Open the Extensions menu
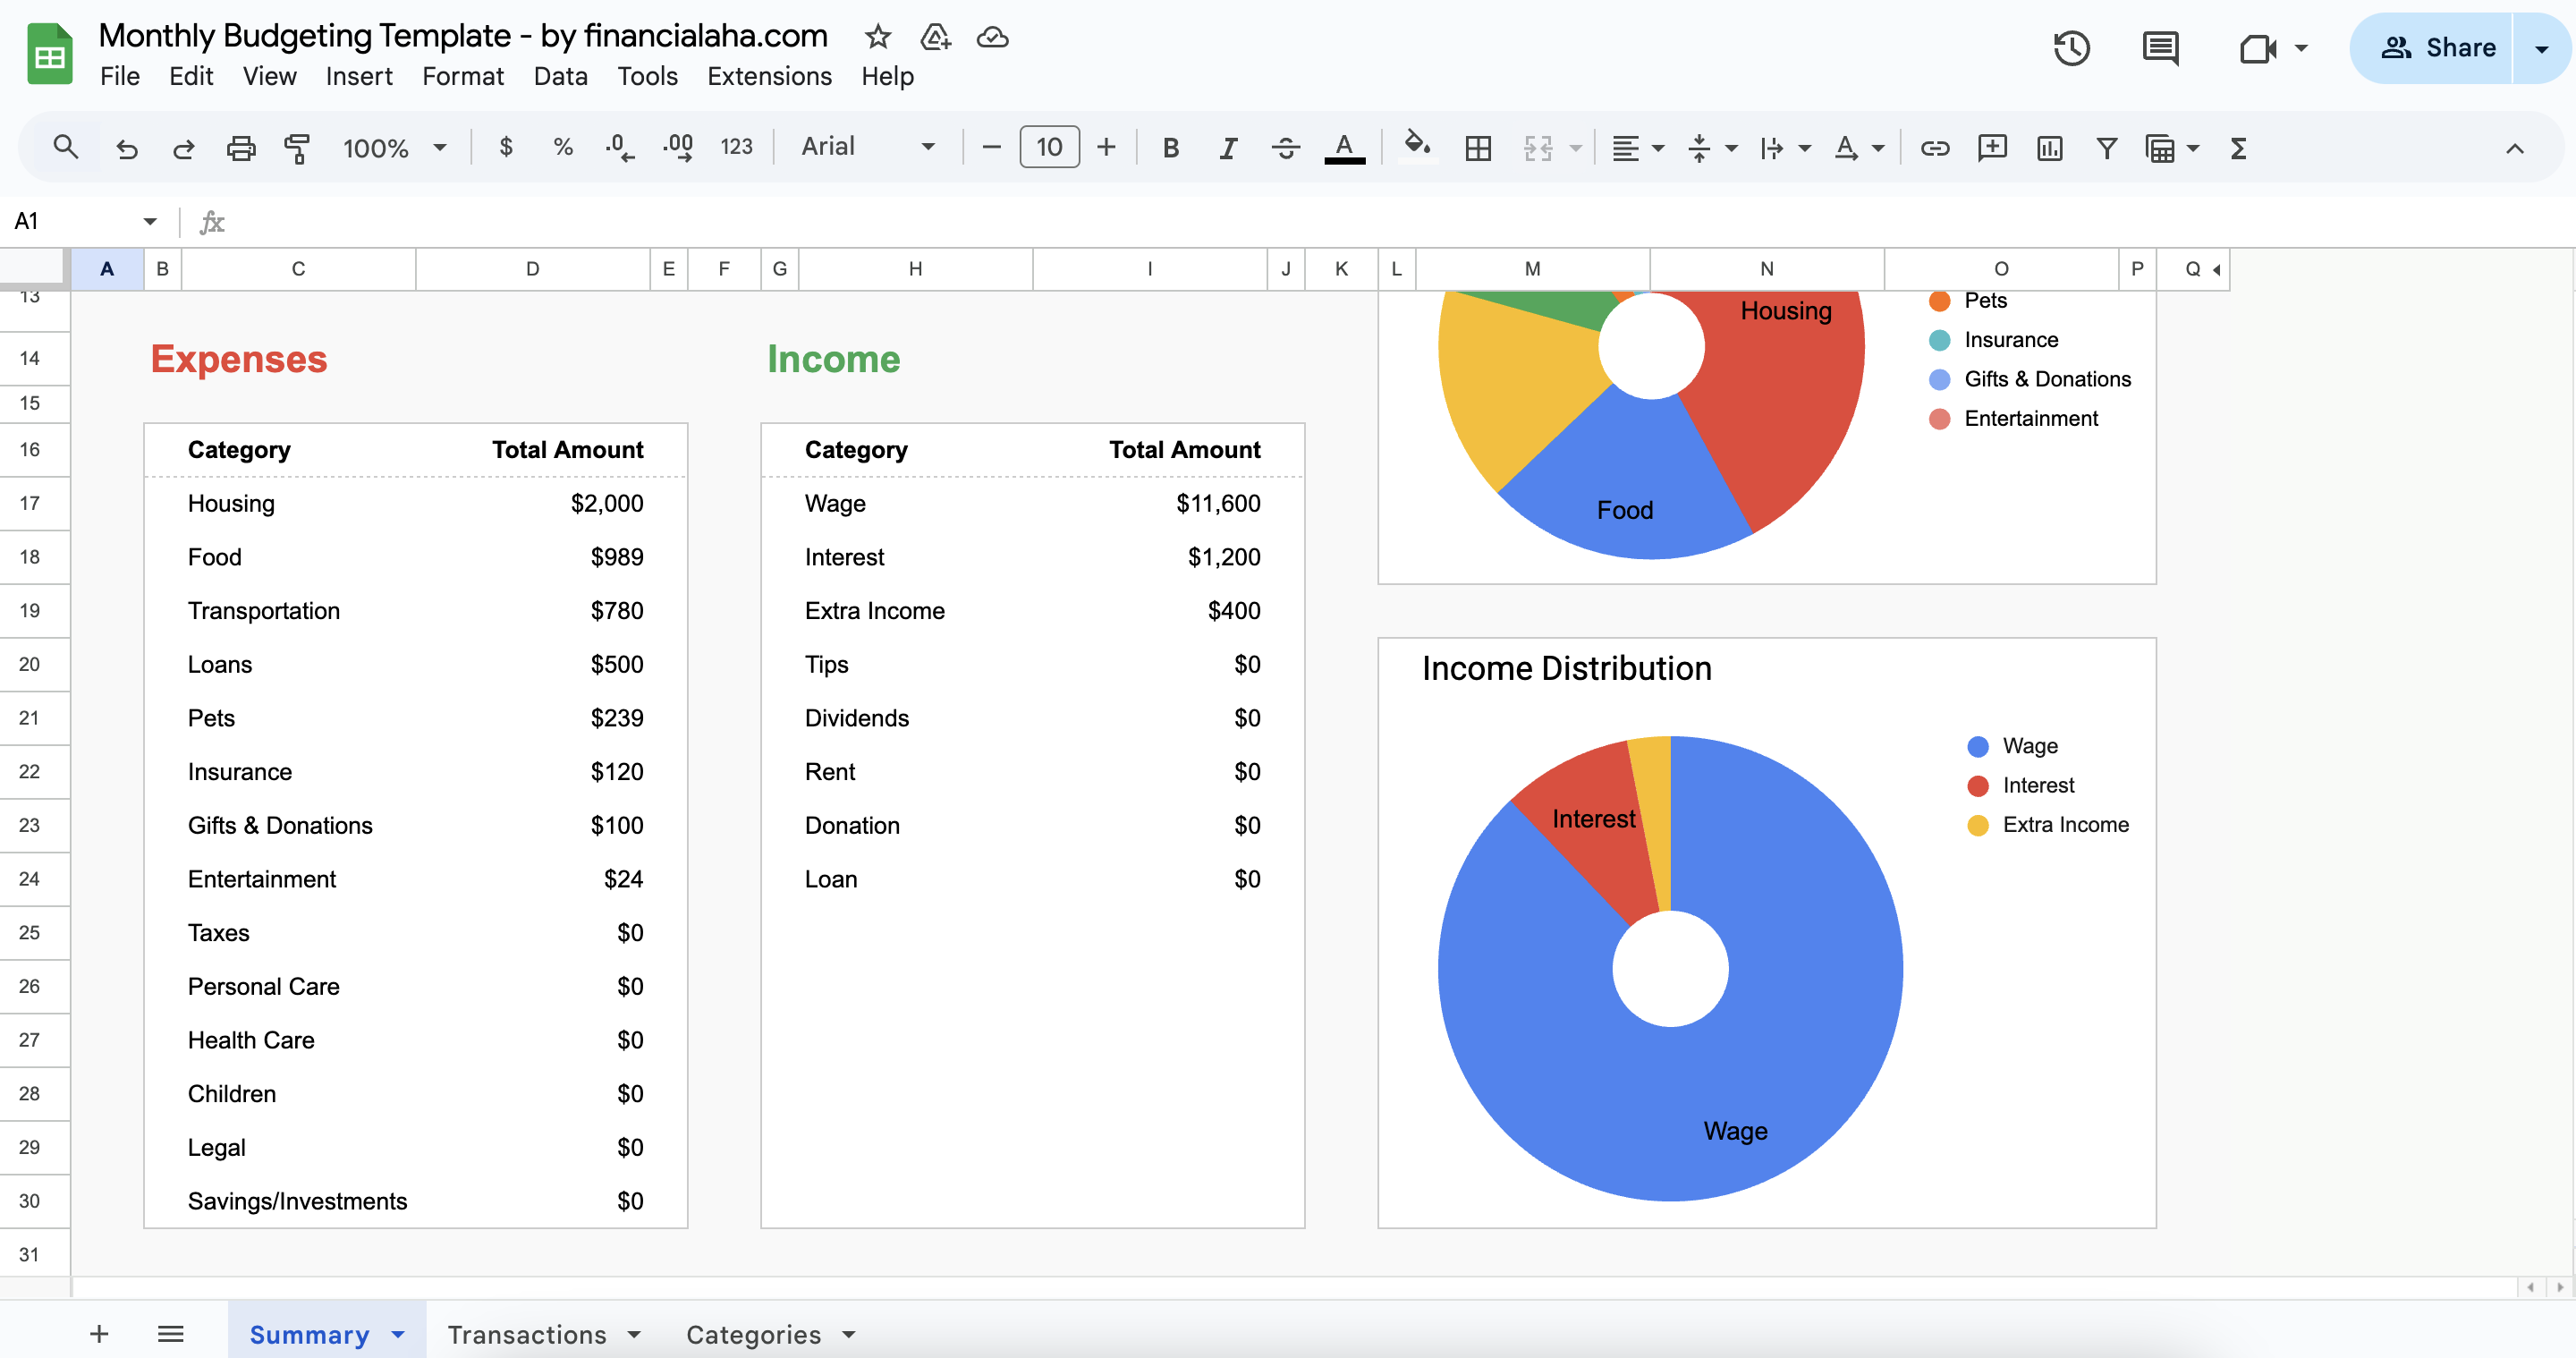The height and width of the screenshot is (1358, 2576). point(769,76)
